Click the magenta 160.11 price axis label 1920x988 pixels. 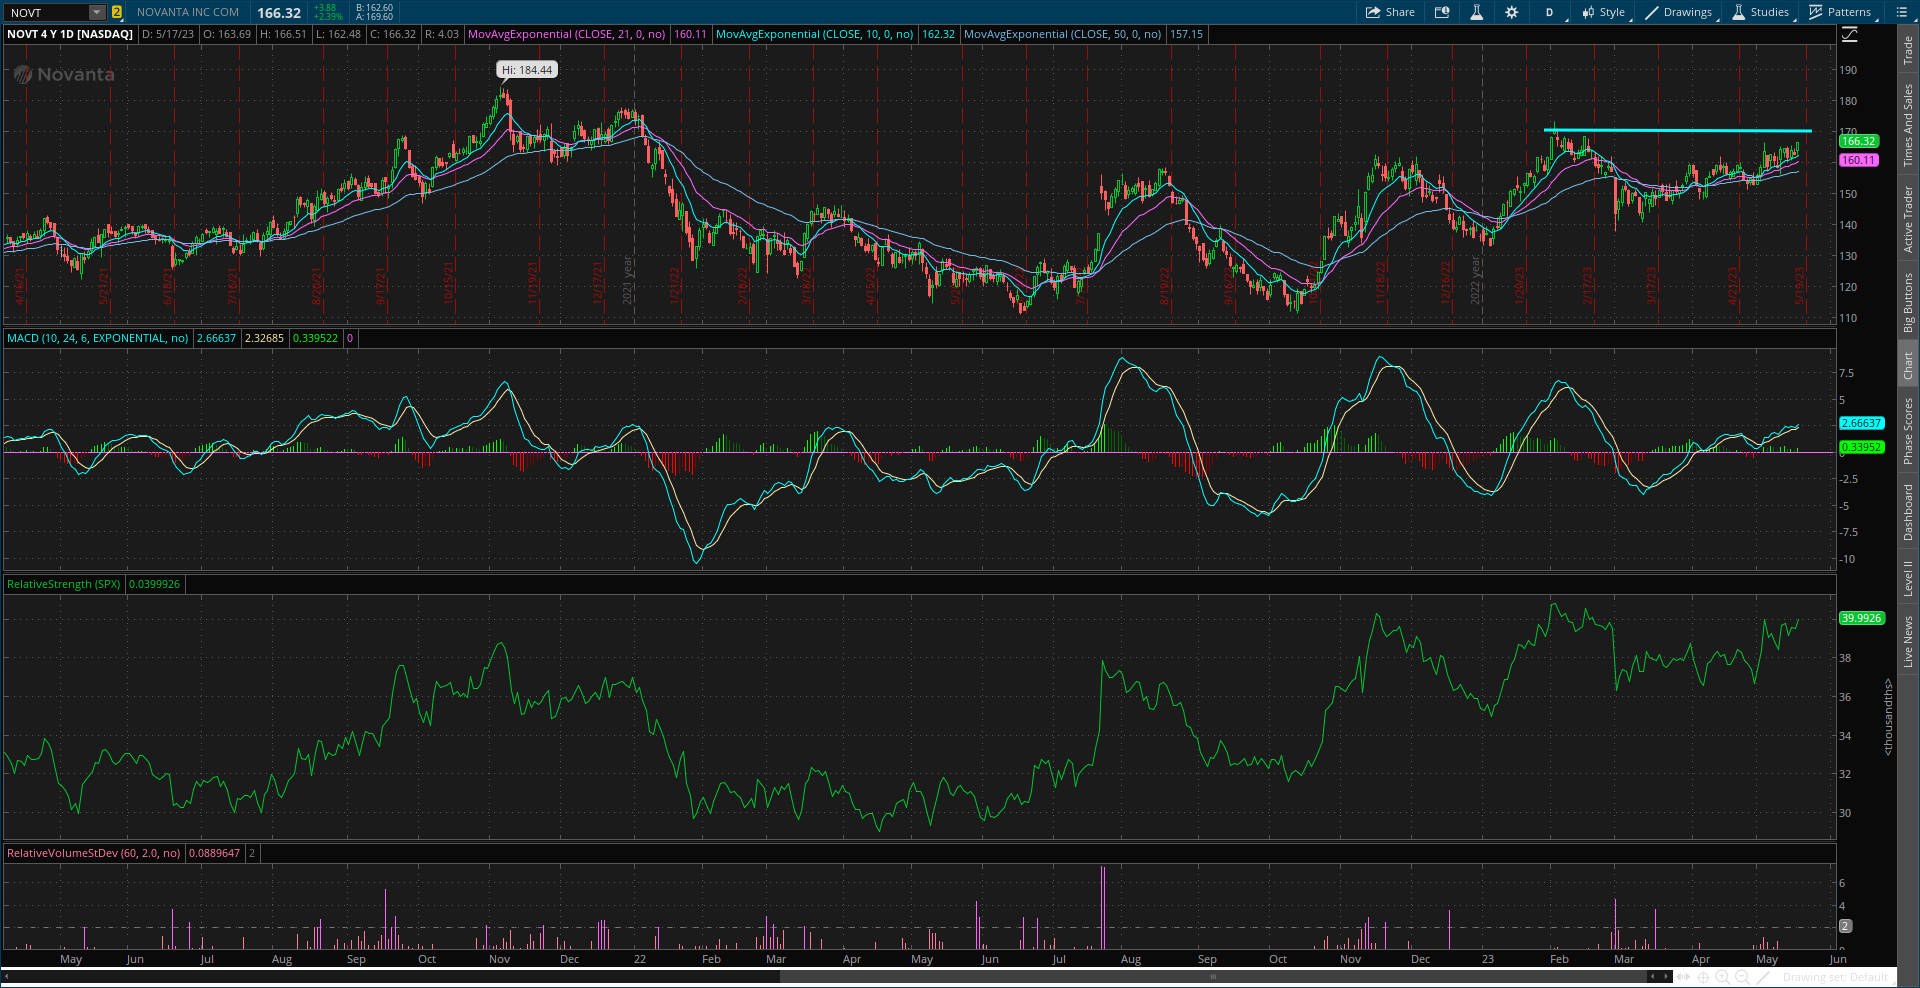coord(1859,160)
